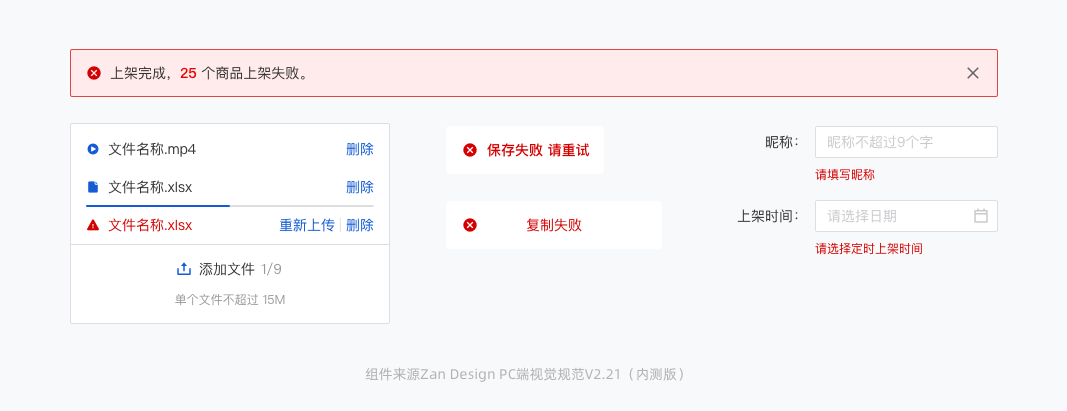The width and height of the screenshot is (1067, 411).
Task: Click the blue document icon for the uploading xlsx
Action: pyautogui.click(x=93, y=187)
